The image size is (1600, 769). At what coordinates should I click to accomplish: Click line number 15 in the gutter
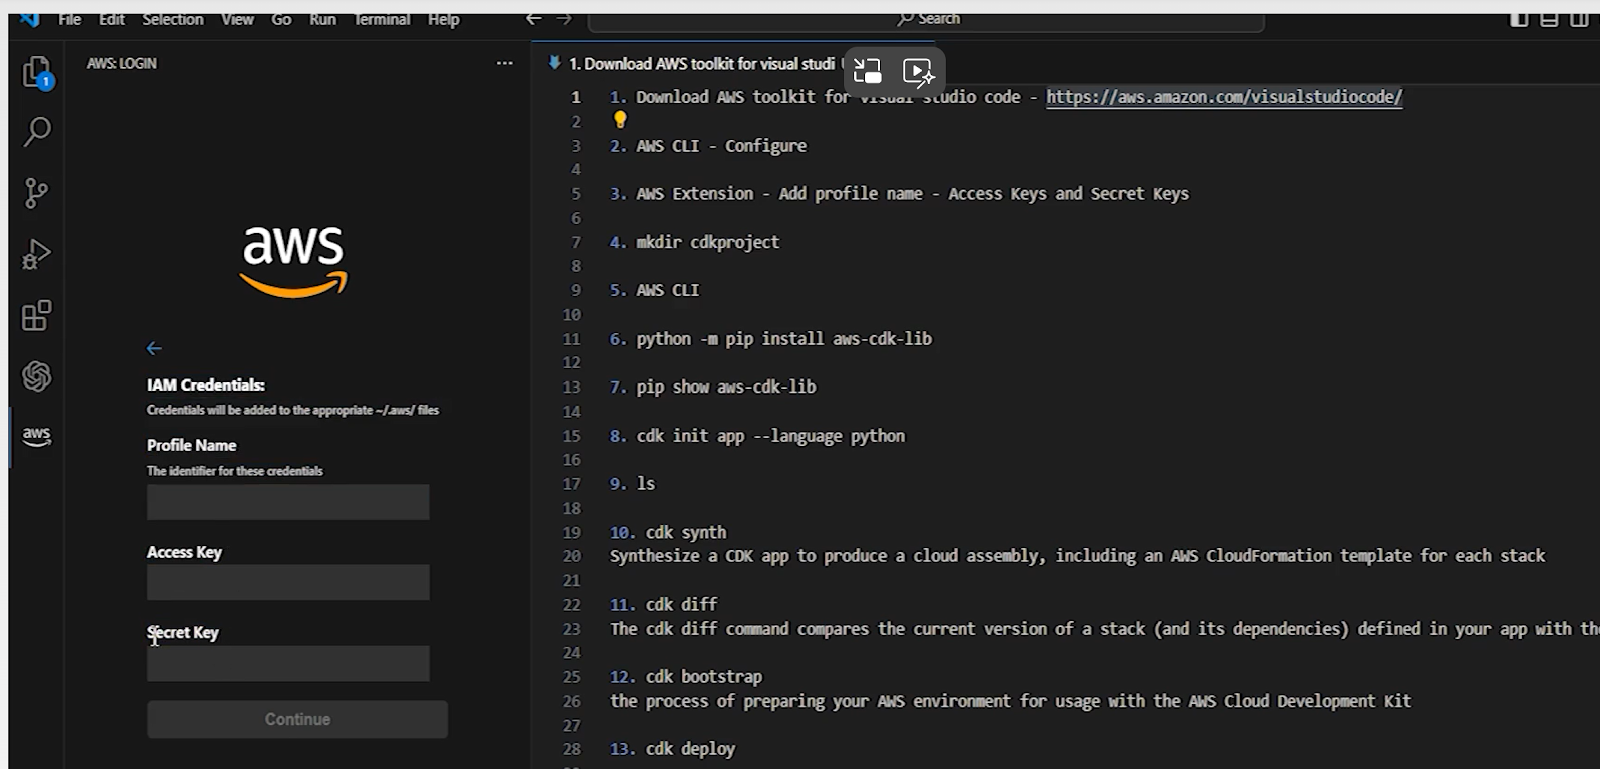571,436
